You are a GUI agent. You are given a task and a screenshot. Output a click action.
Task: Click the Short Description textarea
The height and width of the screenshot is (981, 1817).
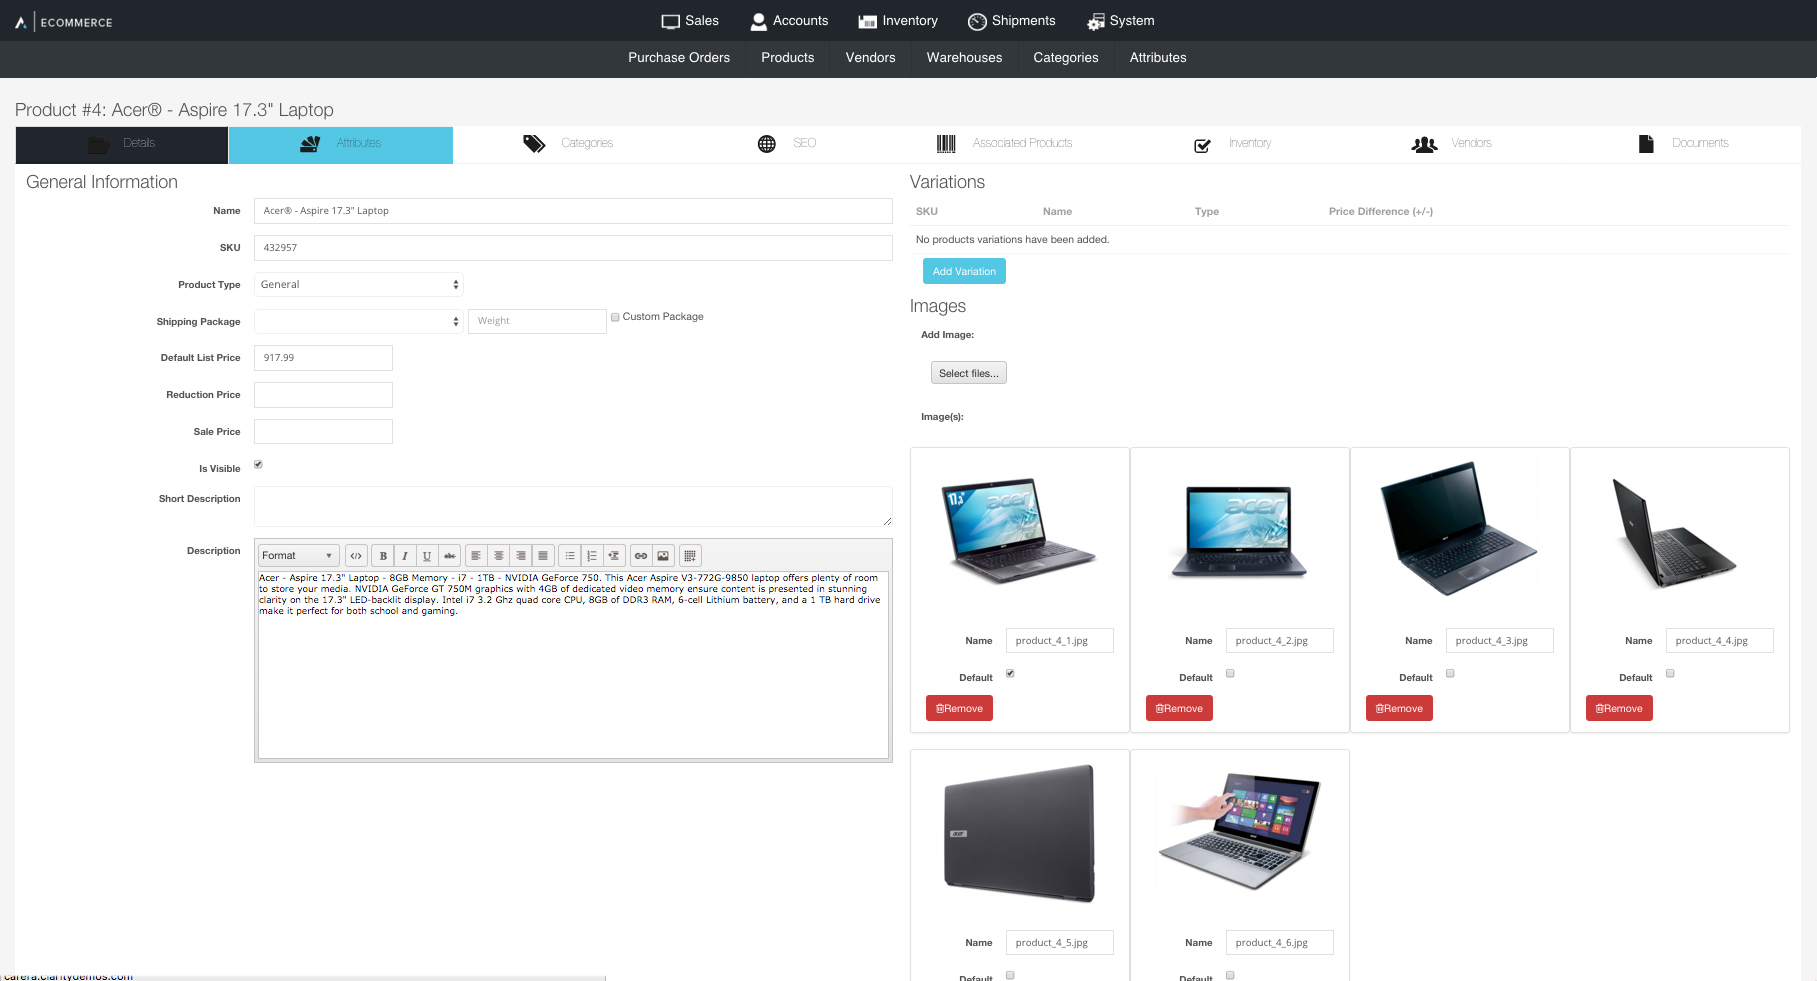(x=573, y=506)
